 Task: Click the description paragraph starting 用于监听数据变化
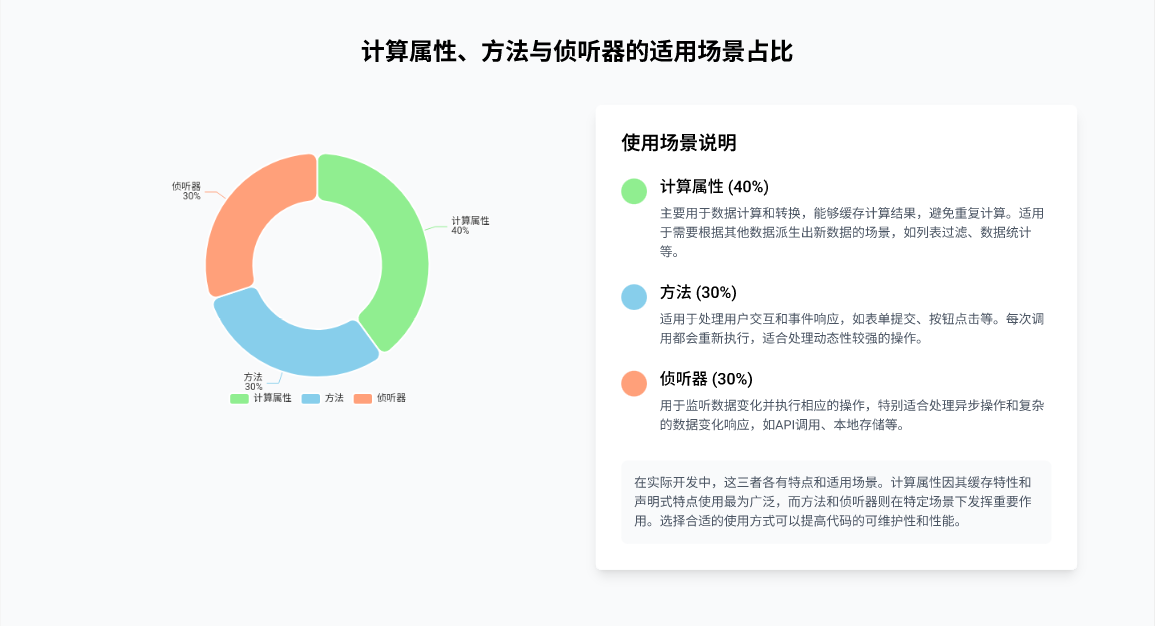(x=851, y=415)
